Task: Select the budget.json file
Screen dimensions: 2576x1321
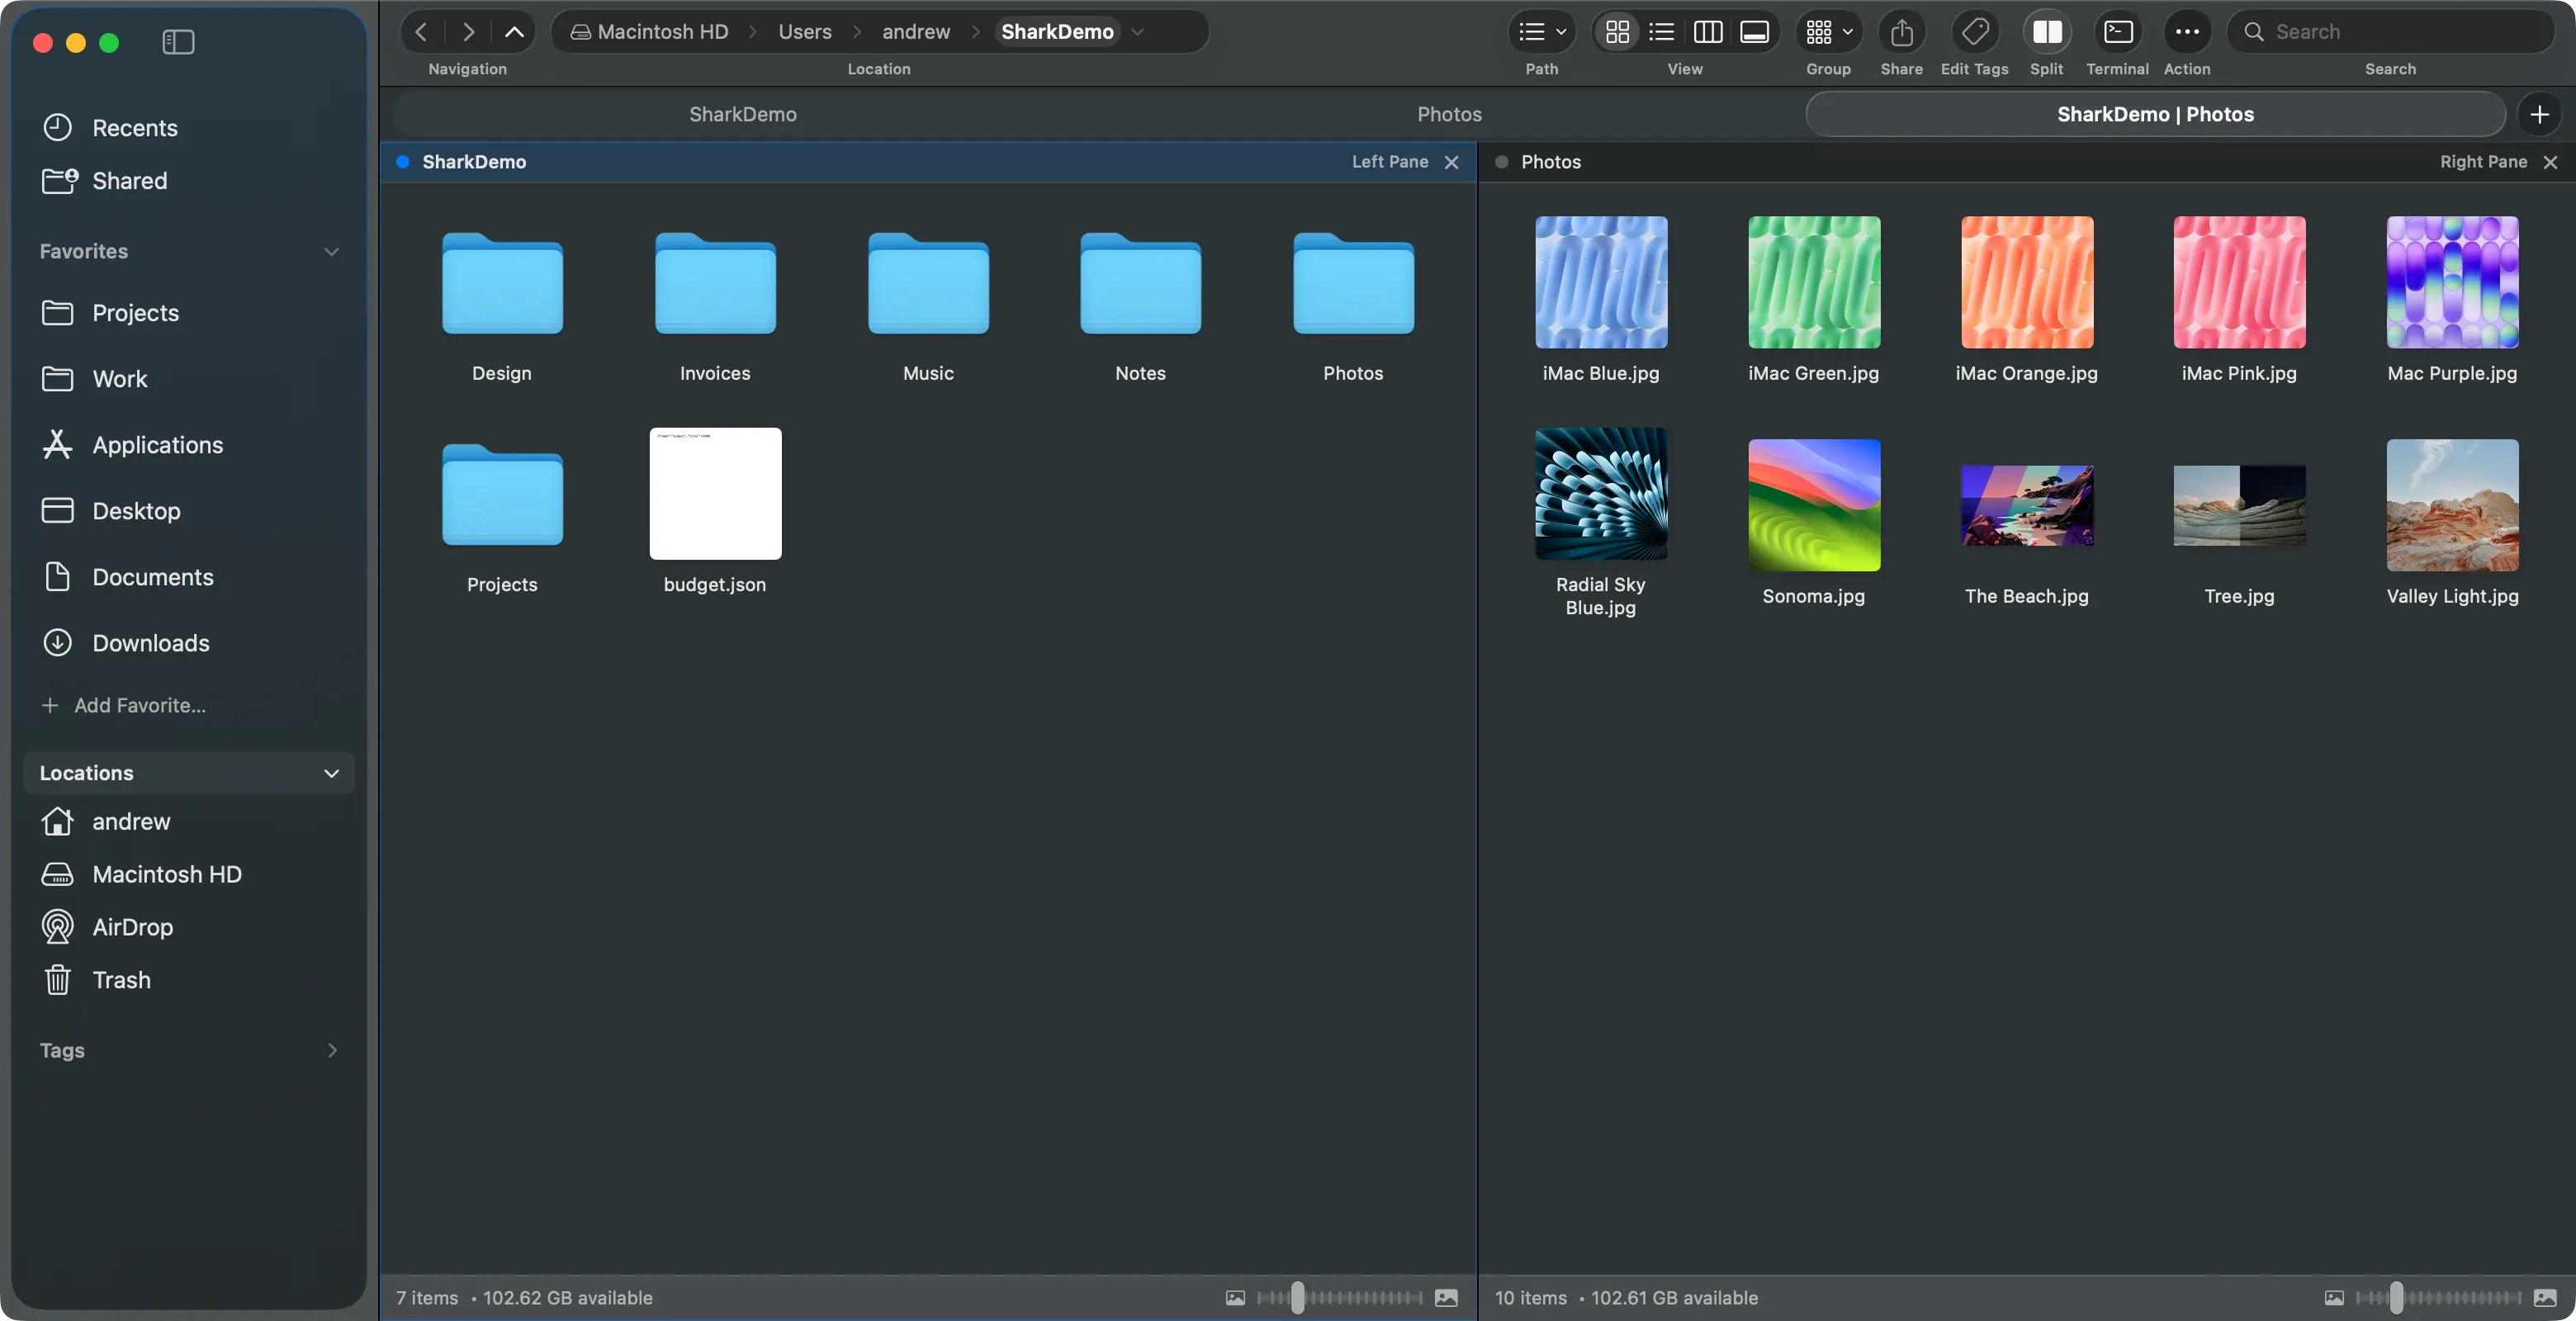Action: 715,494
